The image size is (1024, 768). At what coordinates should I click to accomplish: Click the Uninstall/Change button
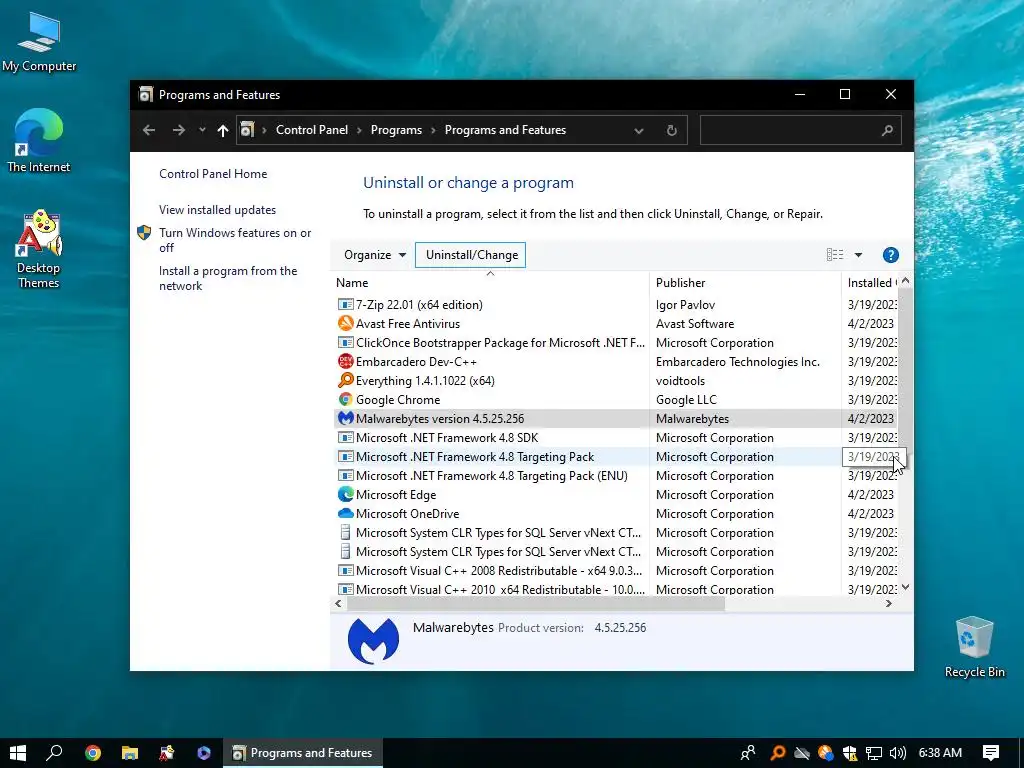(x=471, y=255)
